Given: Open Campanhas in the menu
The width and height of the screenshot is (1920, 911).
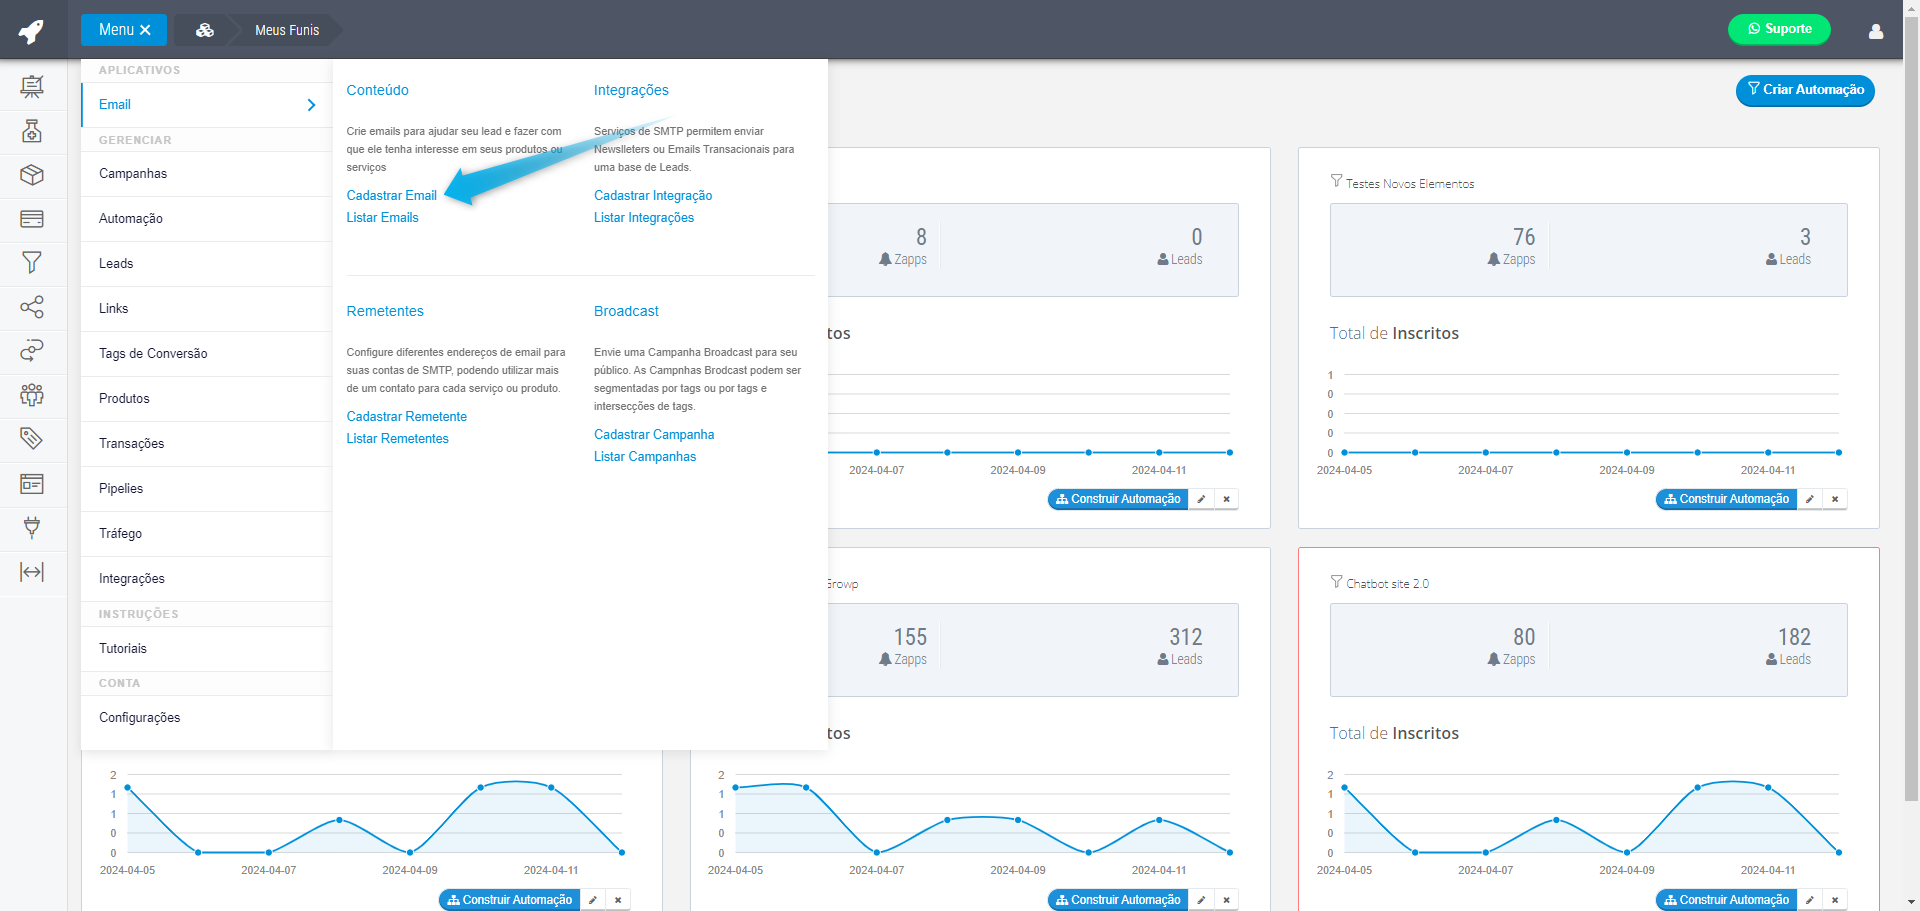Looking at the screenshot, I should [x=133, y=174].
